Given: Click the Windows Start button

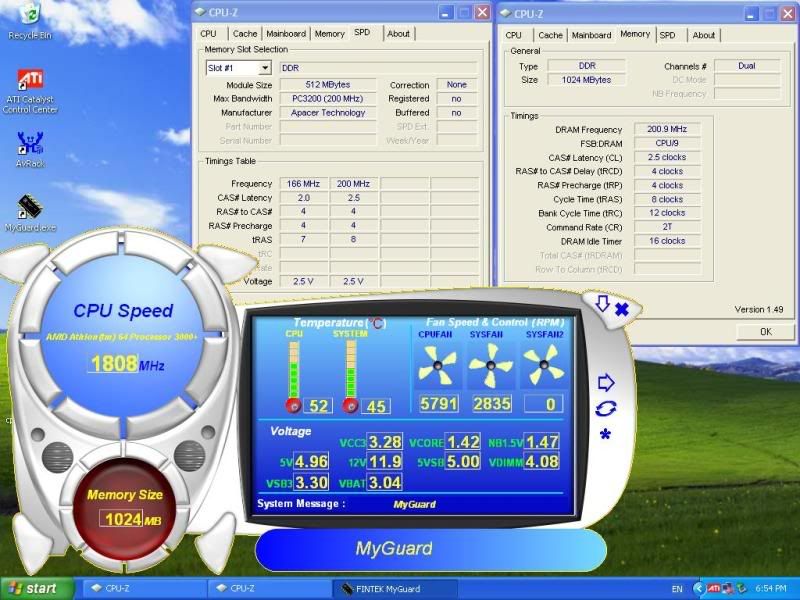Looking at the screenshot, I should [x=37, y=588].
